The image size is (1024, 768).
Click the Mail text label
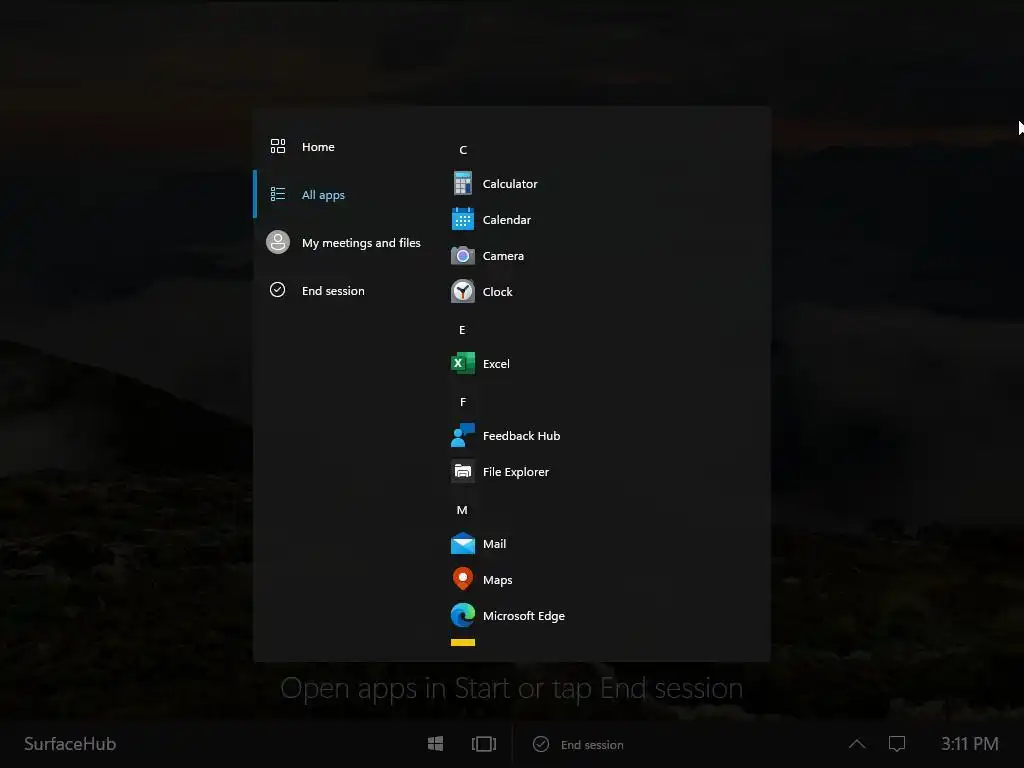(494, 543)
